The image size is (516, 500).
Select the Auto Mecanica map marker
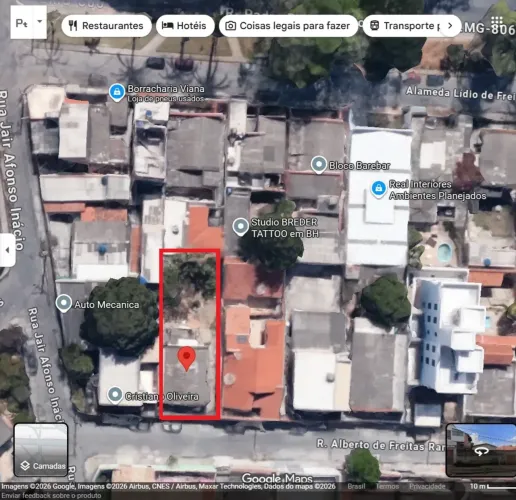pos(63,303)
